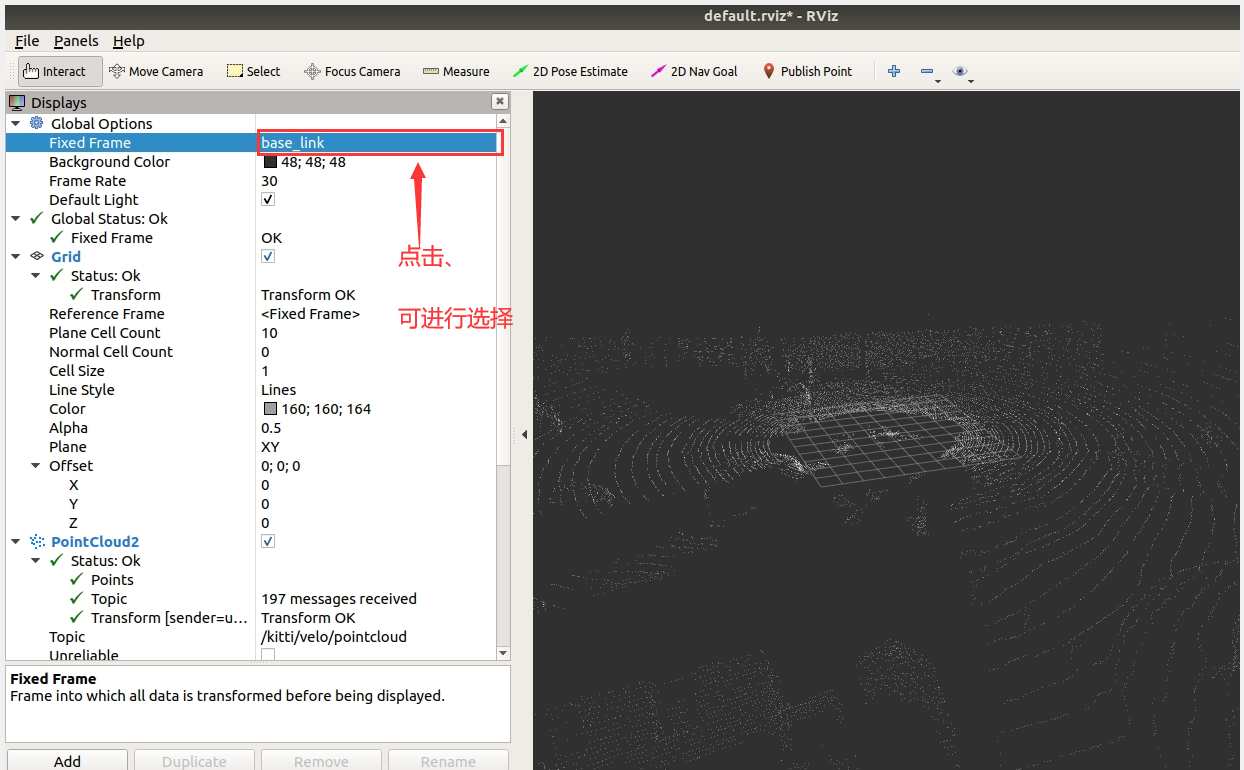Click the Remove button

click(x=321, y=760)
